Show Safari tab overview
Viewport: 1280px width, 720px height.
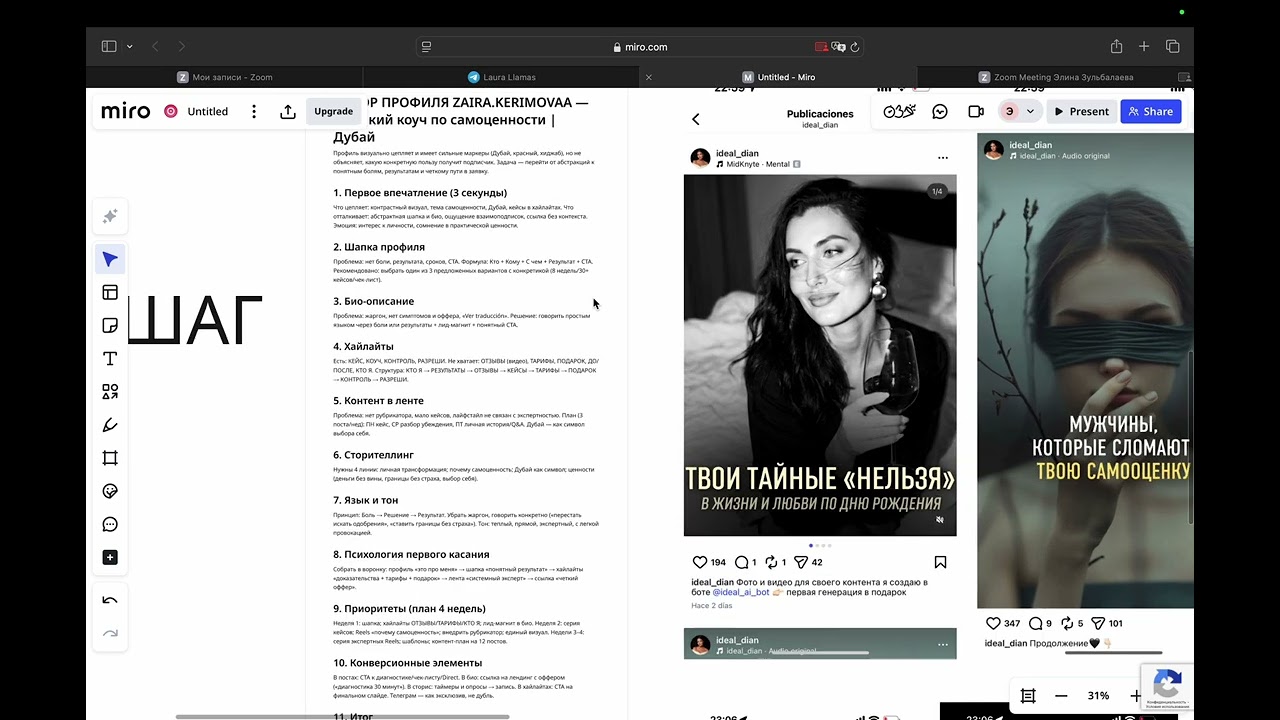point(1173,46)
